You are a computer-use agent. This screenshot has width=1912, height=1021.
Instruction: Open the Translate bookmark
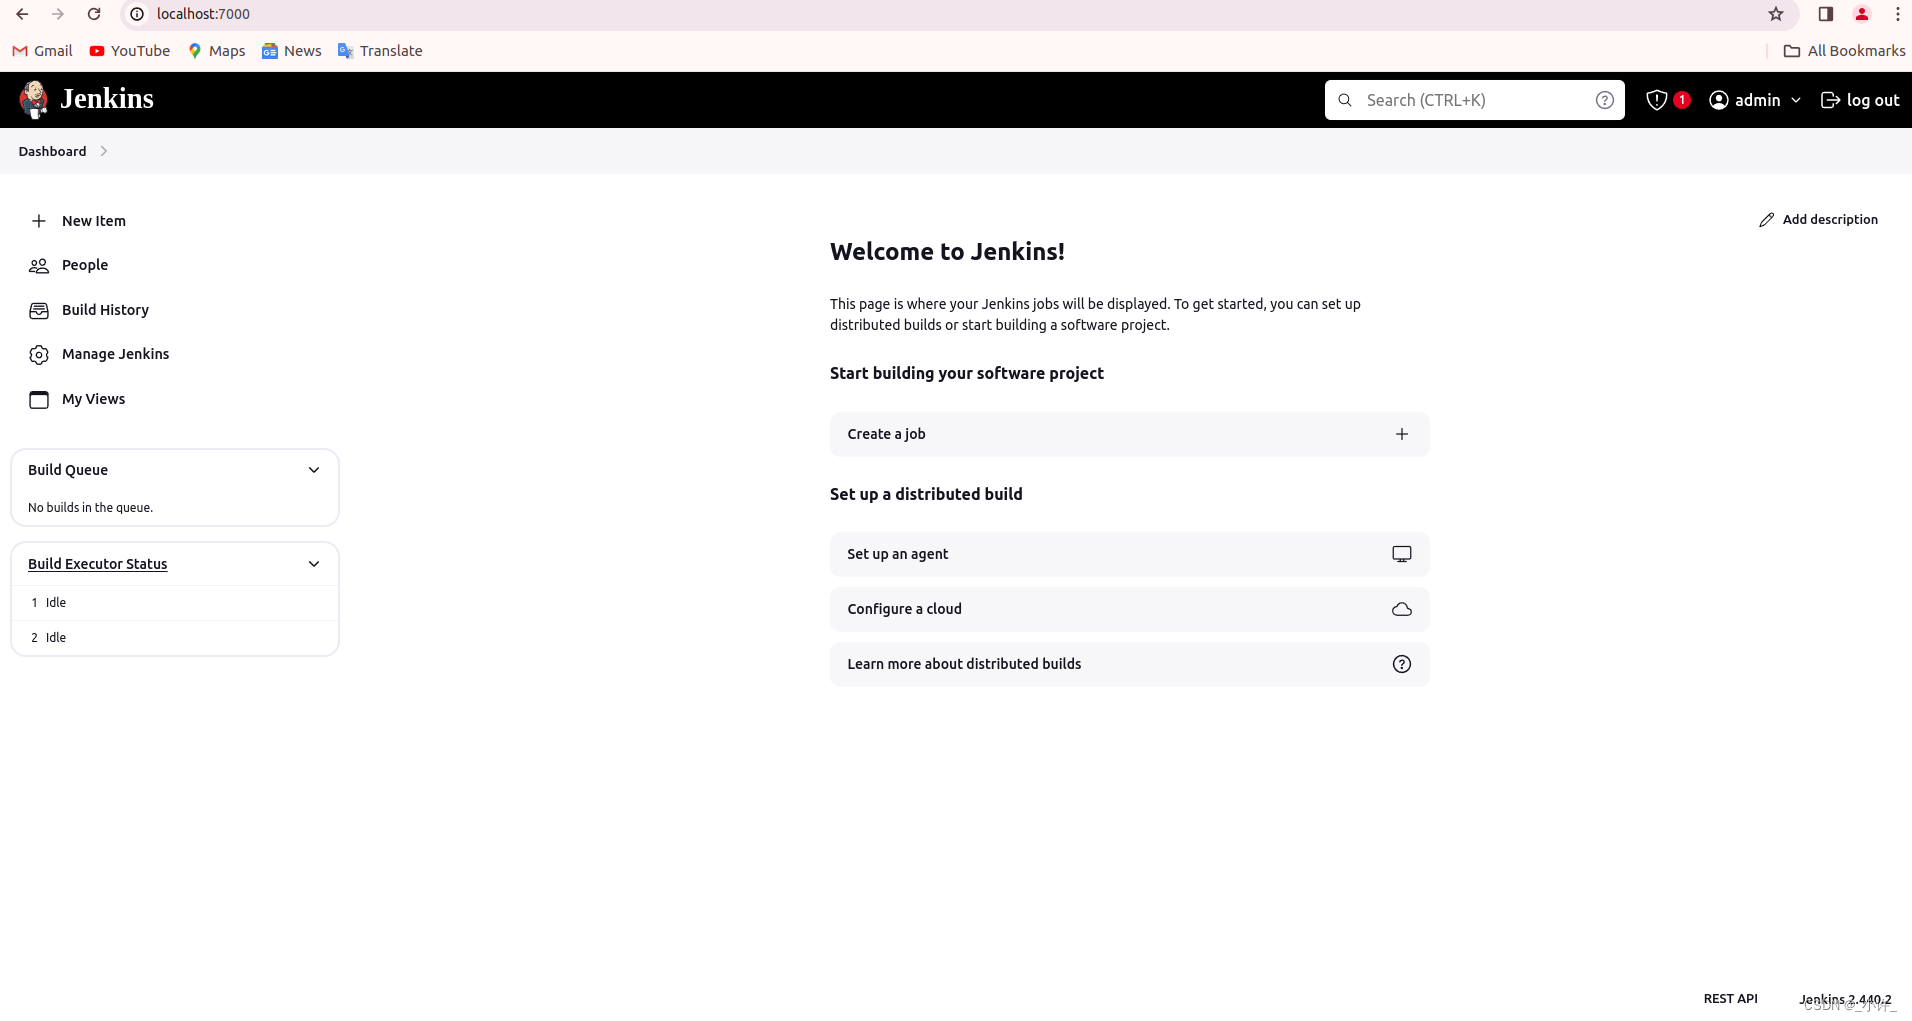380,51
